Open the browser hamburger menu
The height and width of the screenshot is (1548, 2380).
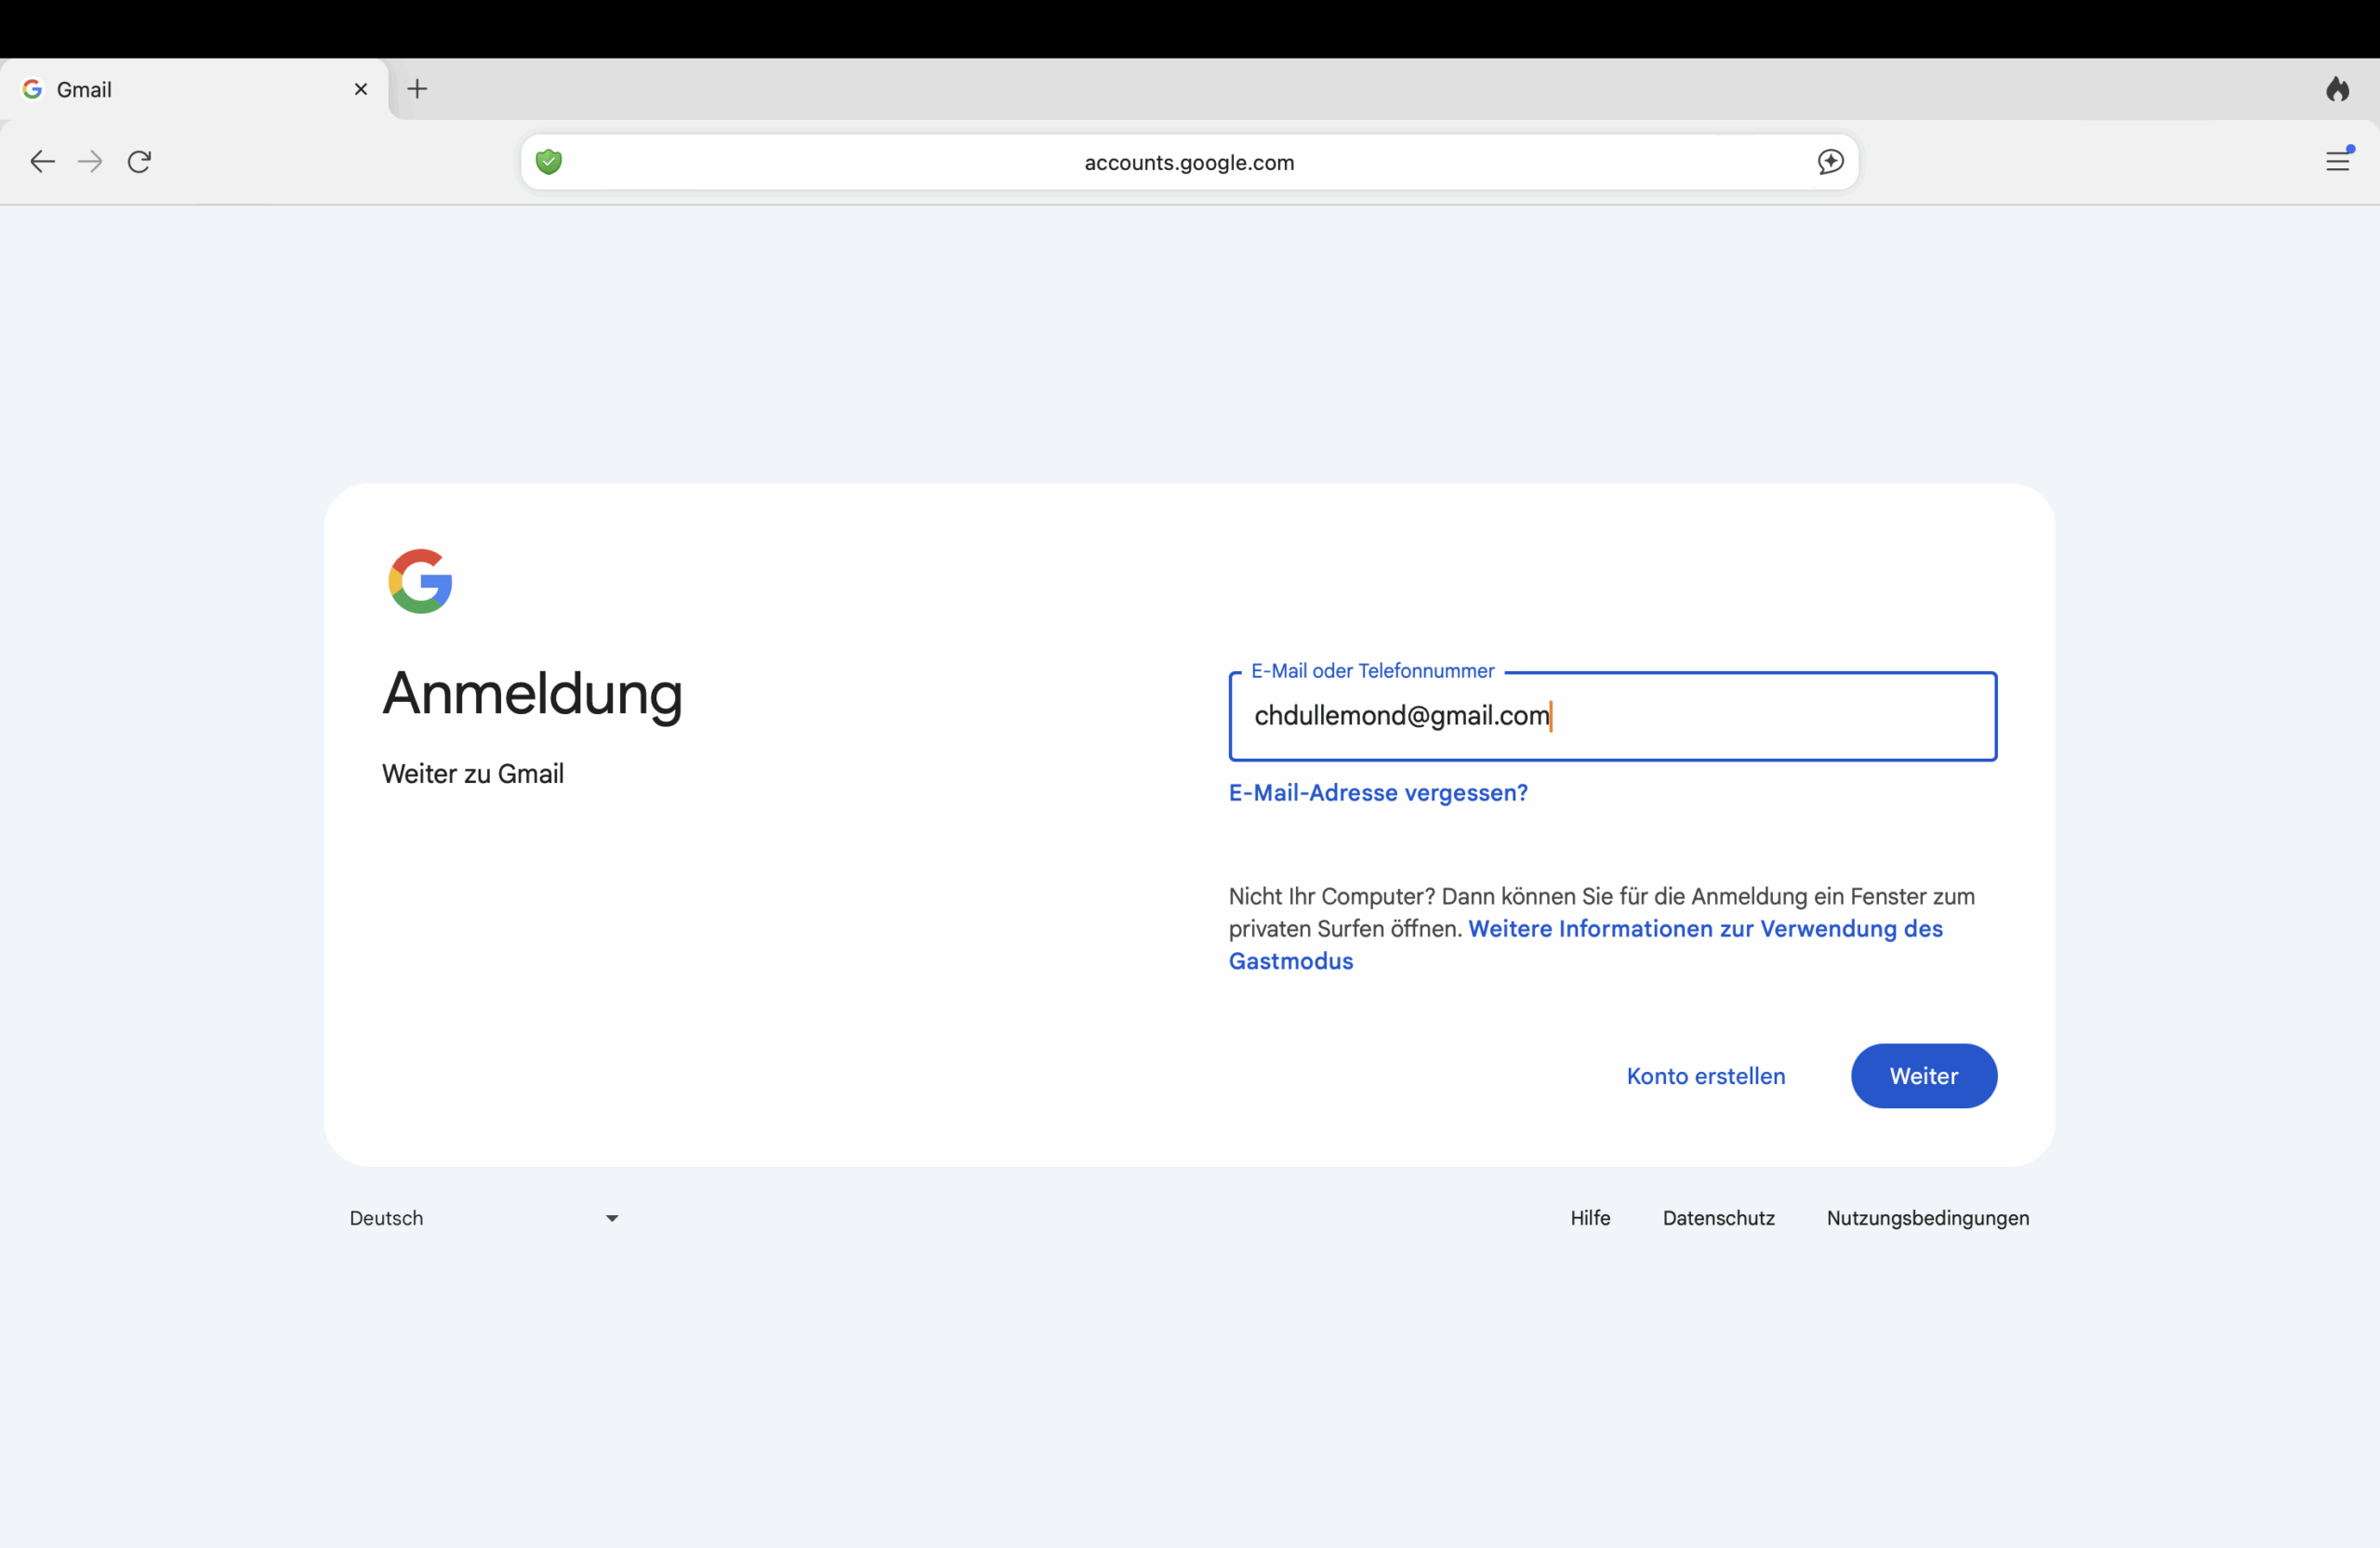(2339, 161)
